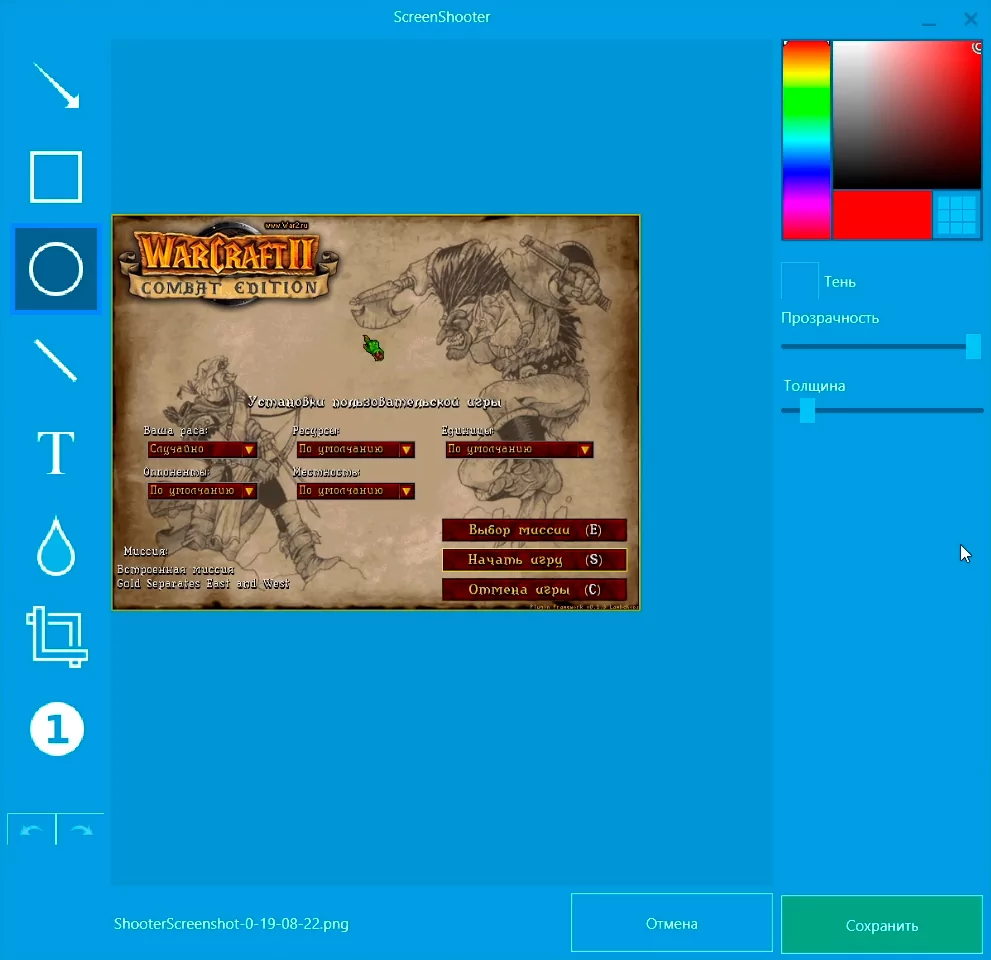991x960 pixels.
Task: Select the Ellipse drawing tool
Action: (x=56, y=269)
